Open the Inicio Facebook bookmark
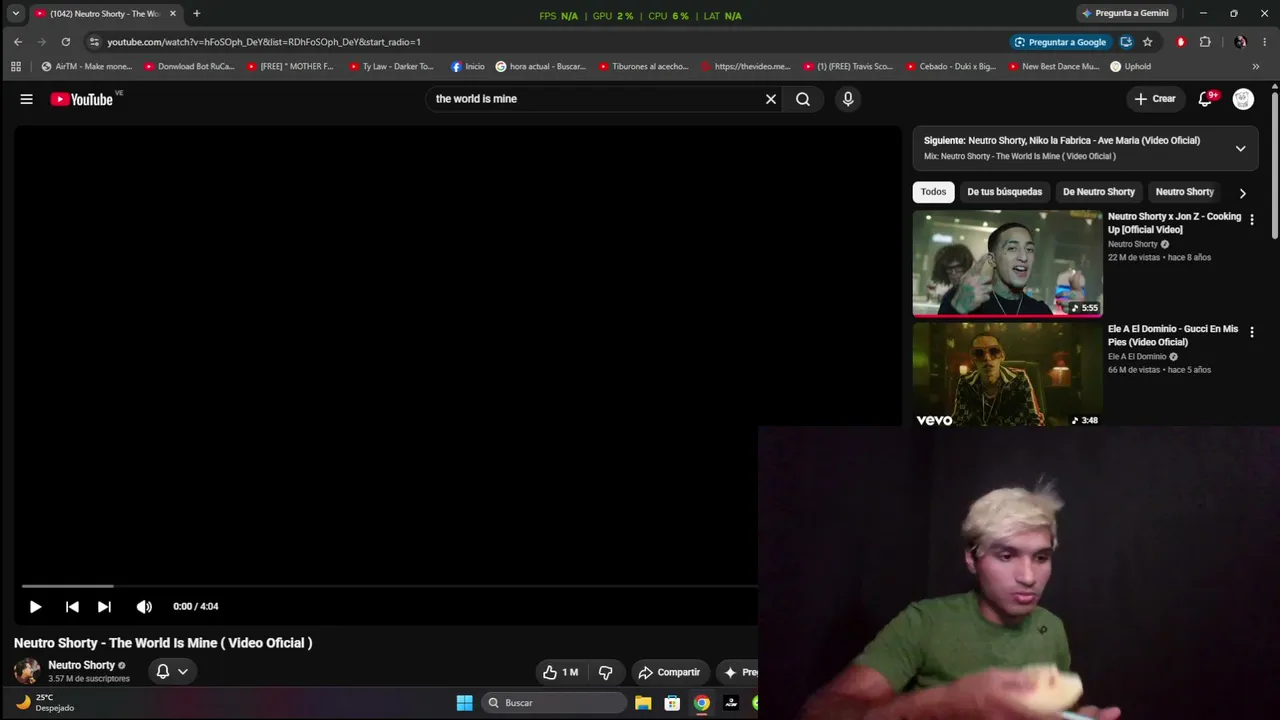Image resolution: width=1280 pixels, height=720 pixels. tap(468, 67)
